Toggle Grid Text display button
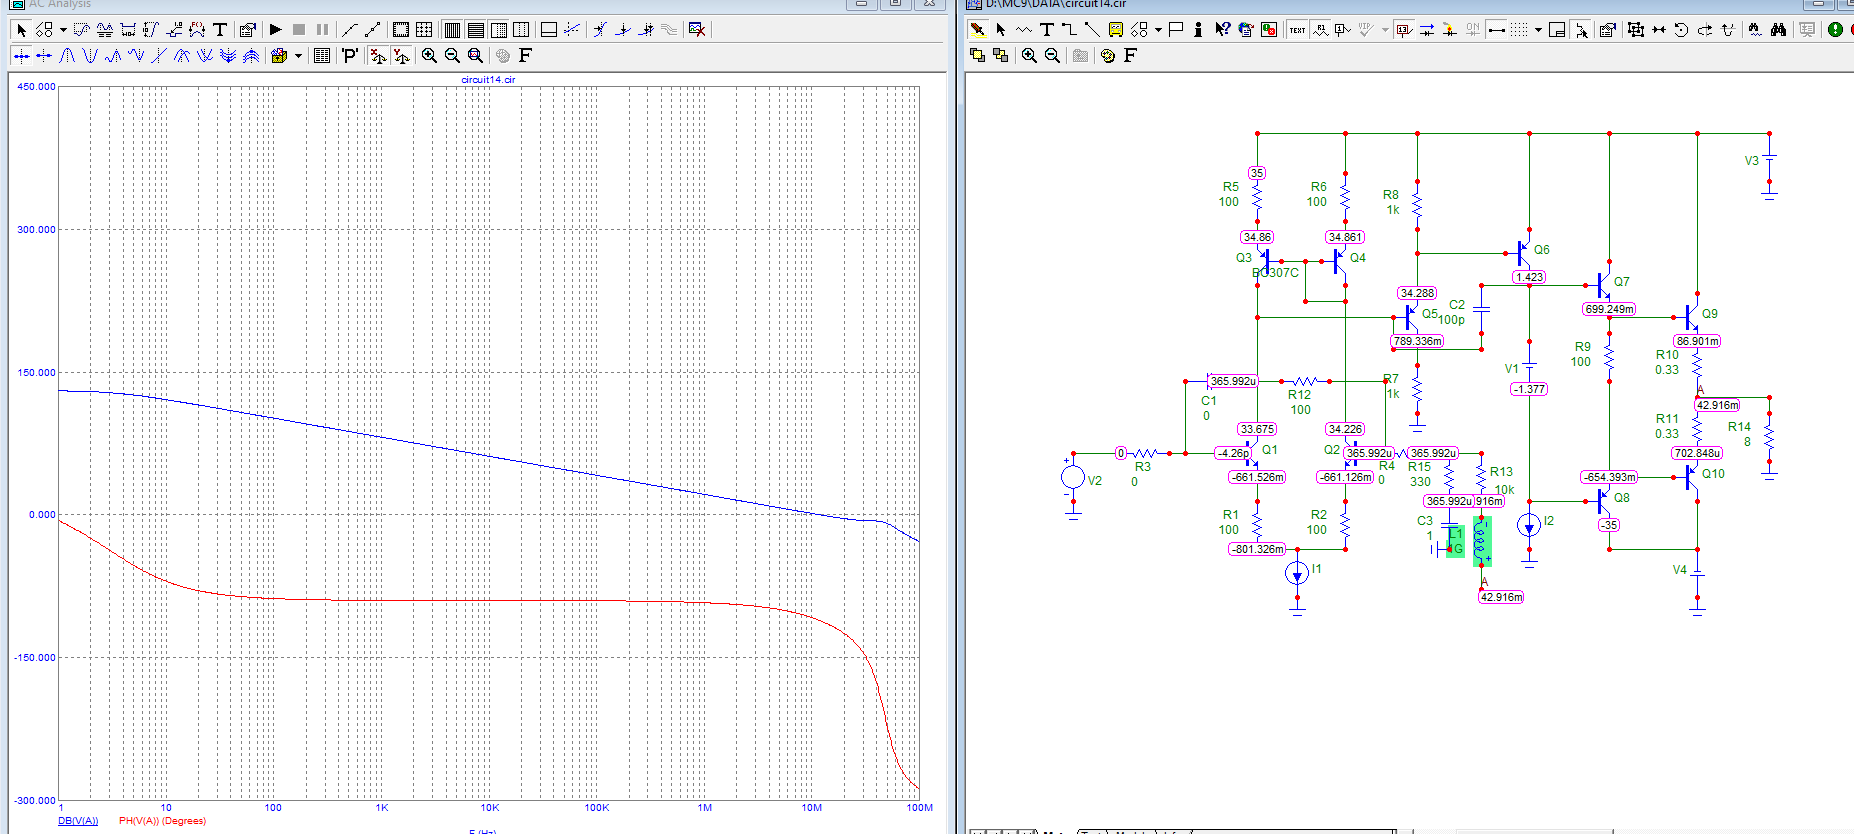1854x834 pixels. point(1297,30)
